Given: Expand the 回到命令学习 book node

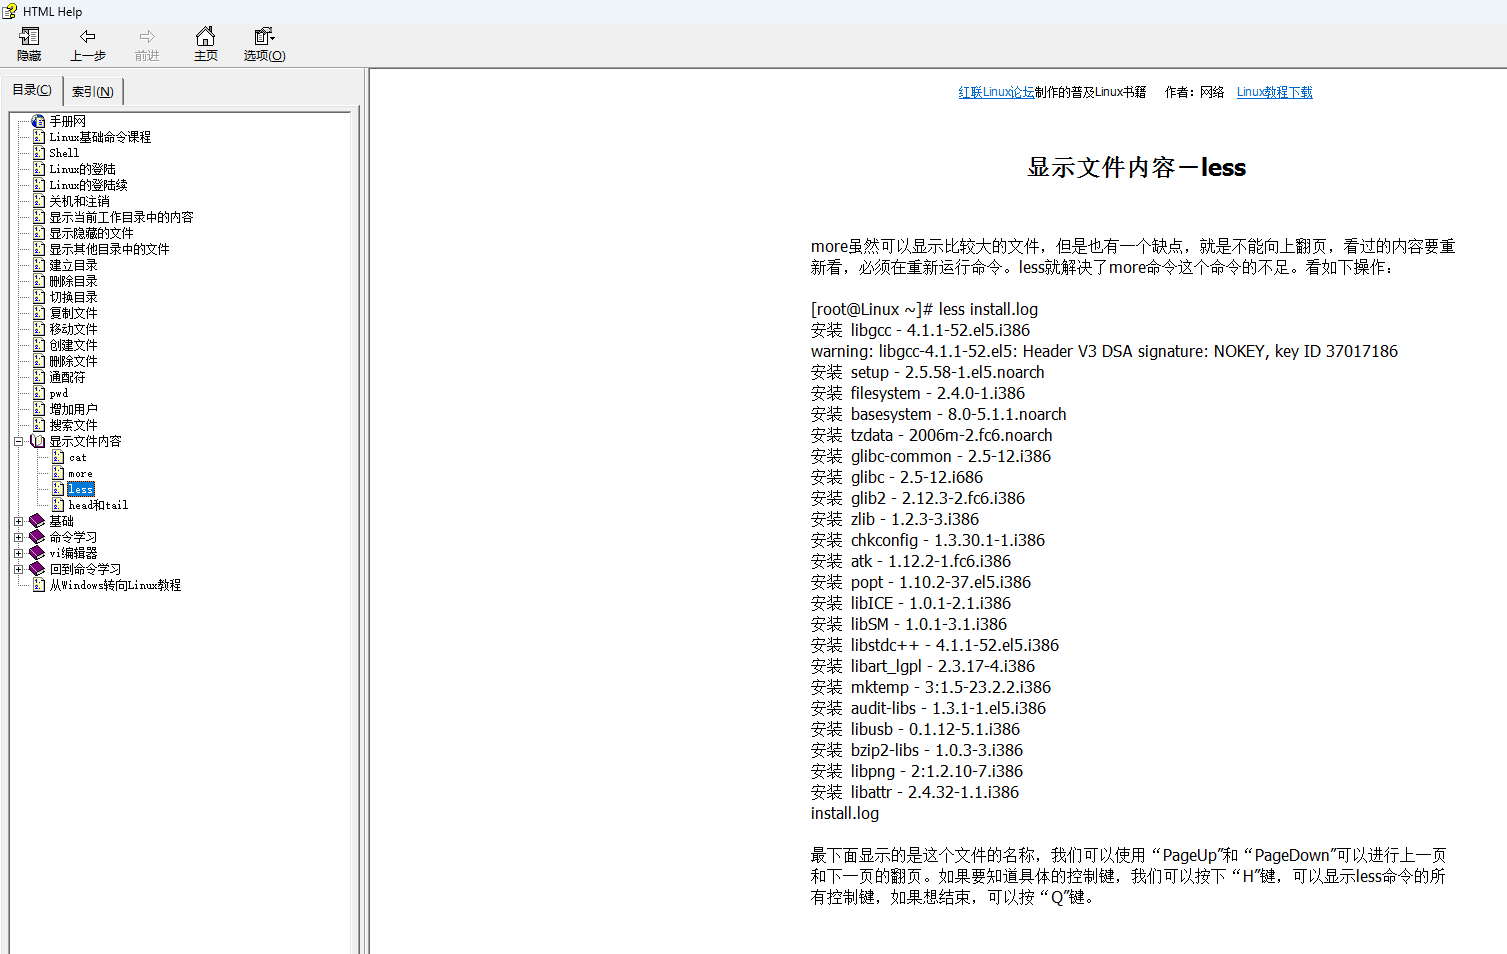Looking at the screenshot, I should pos(18,569).
